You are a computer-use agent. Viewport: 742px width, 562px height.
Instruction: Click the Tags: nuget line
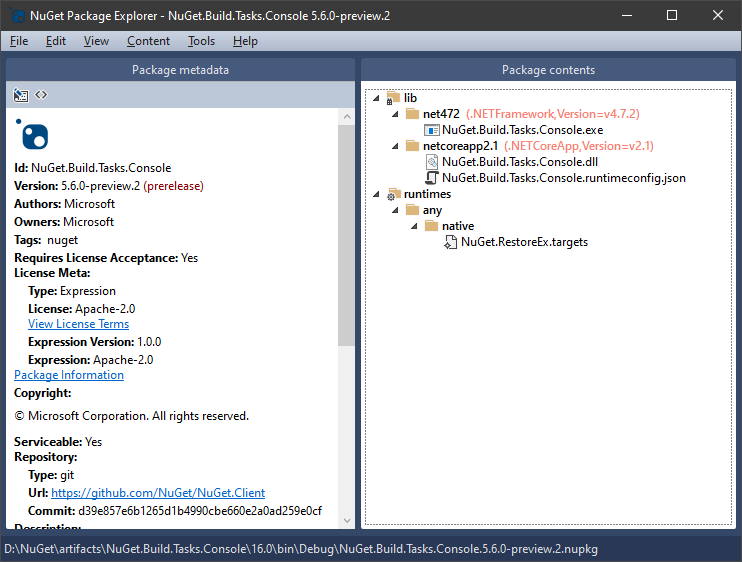pyautogui.click(x=46, y=240)
